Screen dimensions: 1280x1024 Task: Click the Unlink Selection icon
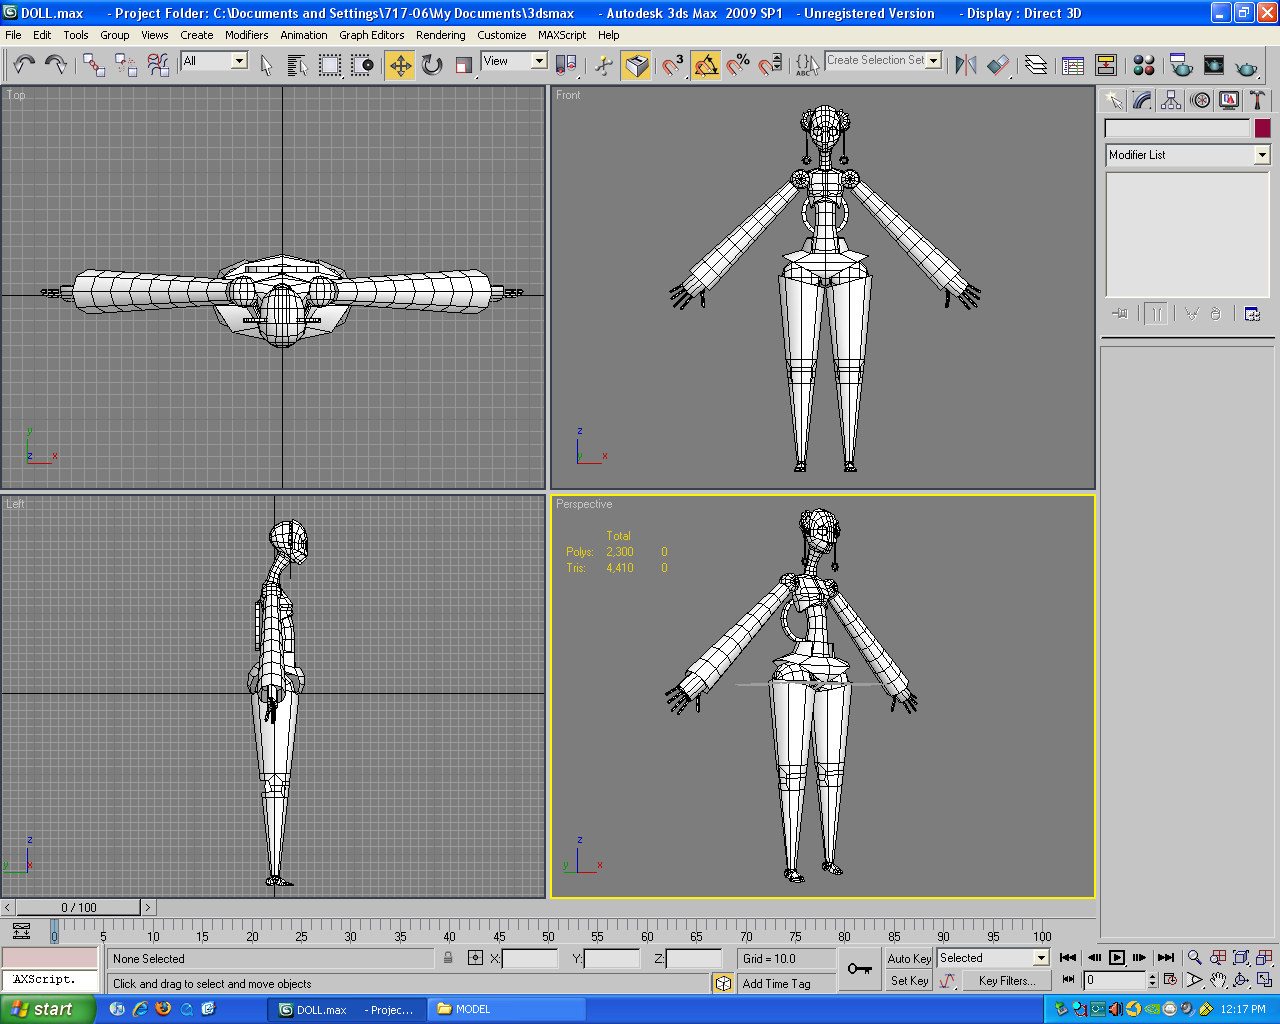pos(126,65)
